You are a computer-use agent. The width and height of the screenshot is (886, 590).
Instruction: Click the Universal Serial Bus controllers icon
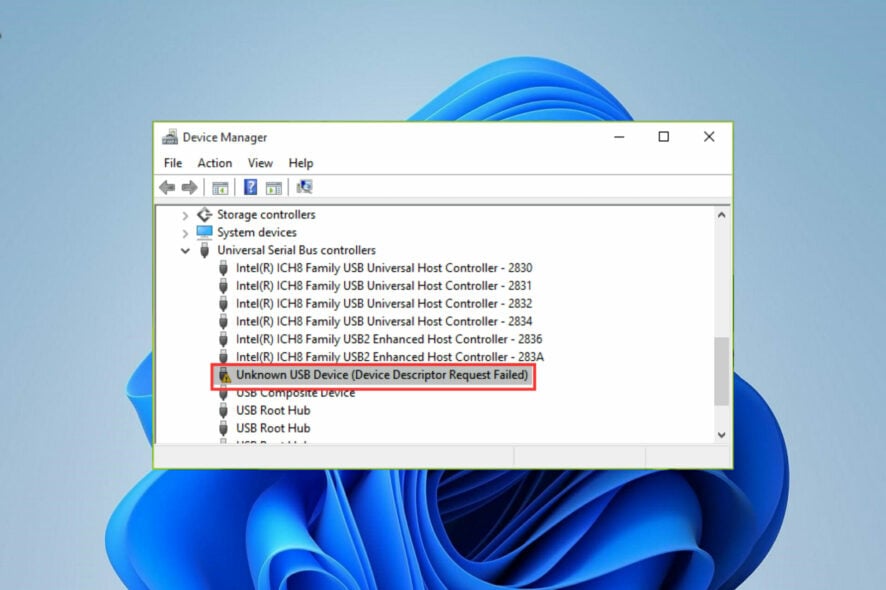coord(205,250)
